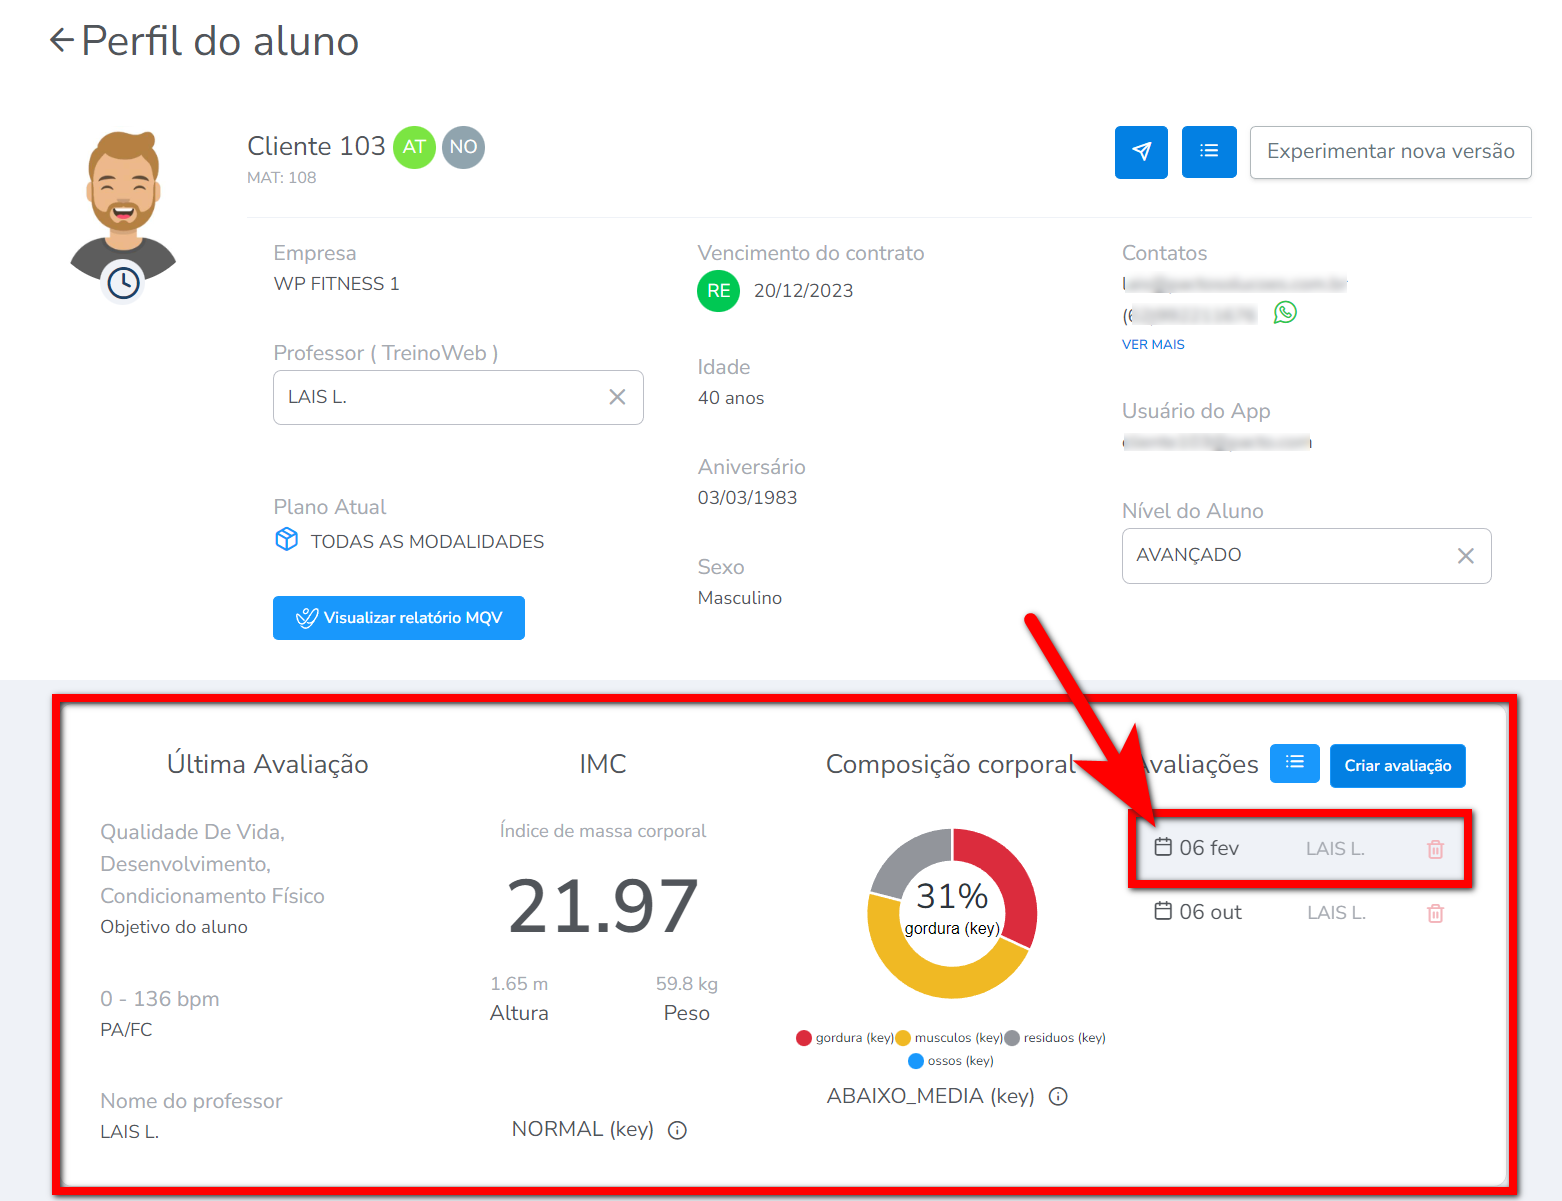The height and width of the screenshot is (1201, 1562).
Task: Click info icon next to NORMAL (key)
Action: [x=677, y=1130]
